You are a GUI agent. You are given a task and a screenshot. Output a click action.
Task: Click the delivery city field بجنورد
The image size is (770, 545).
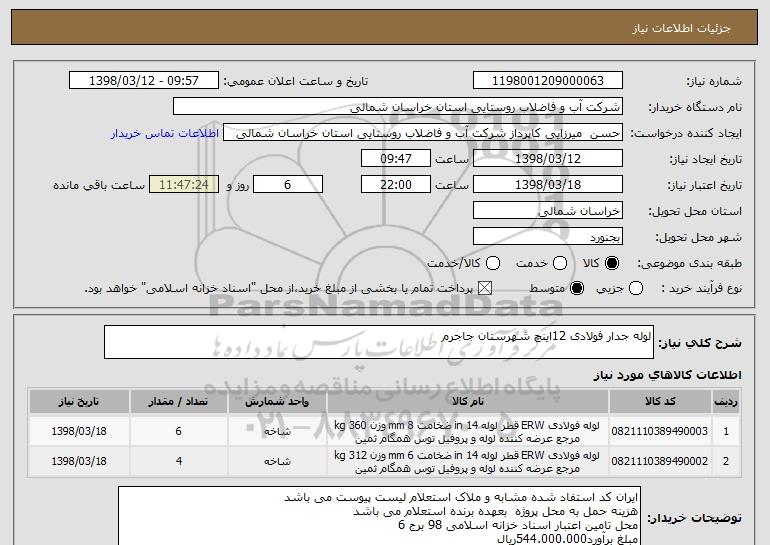click(548, 237)
